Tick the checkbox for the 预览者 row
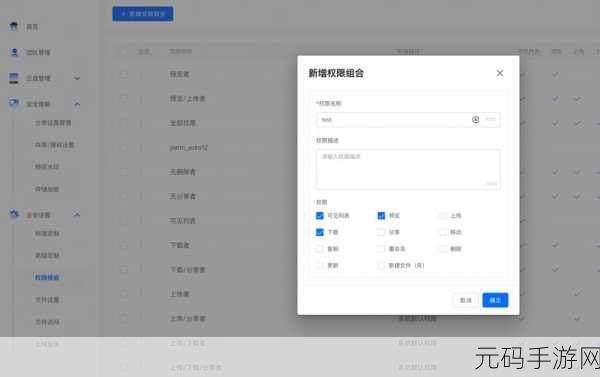 pos(124,74)
